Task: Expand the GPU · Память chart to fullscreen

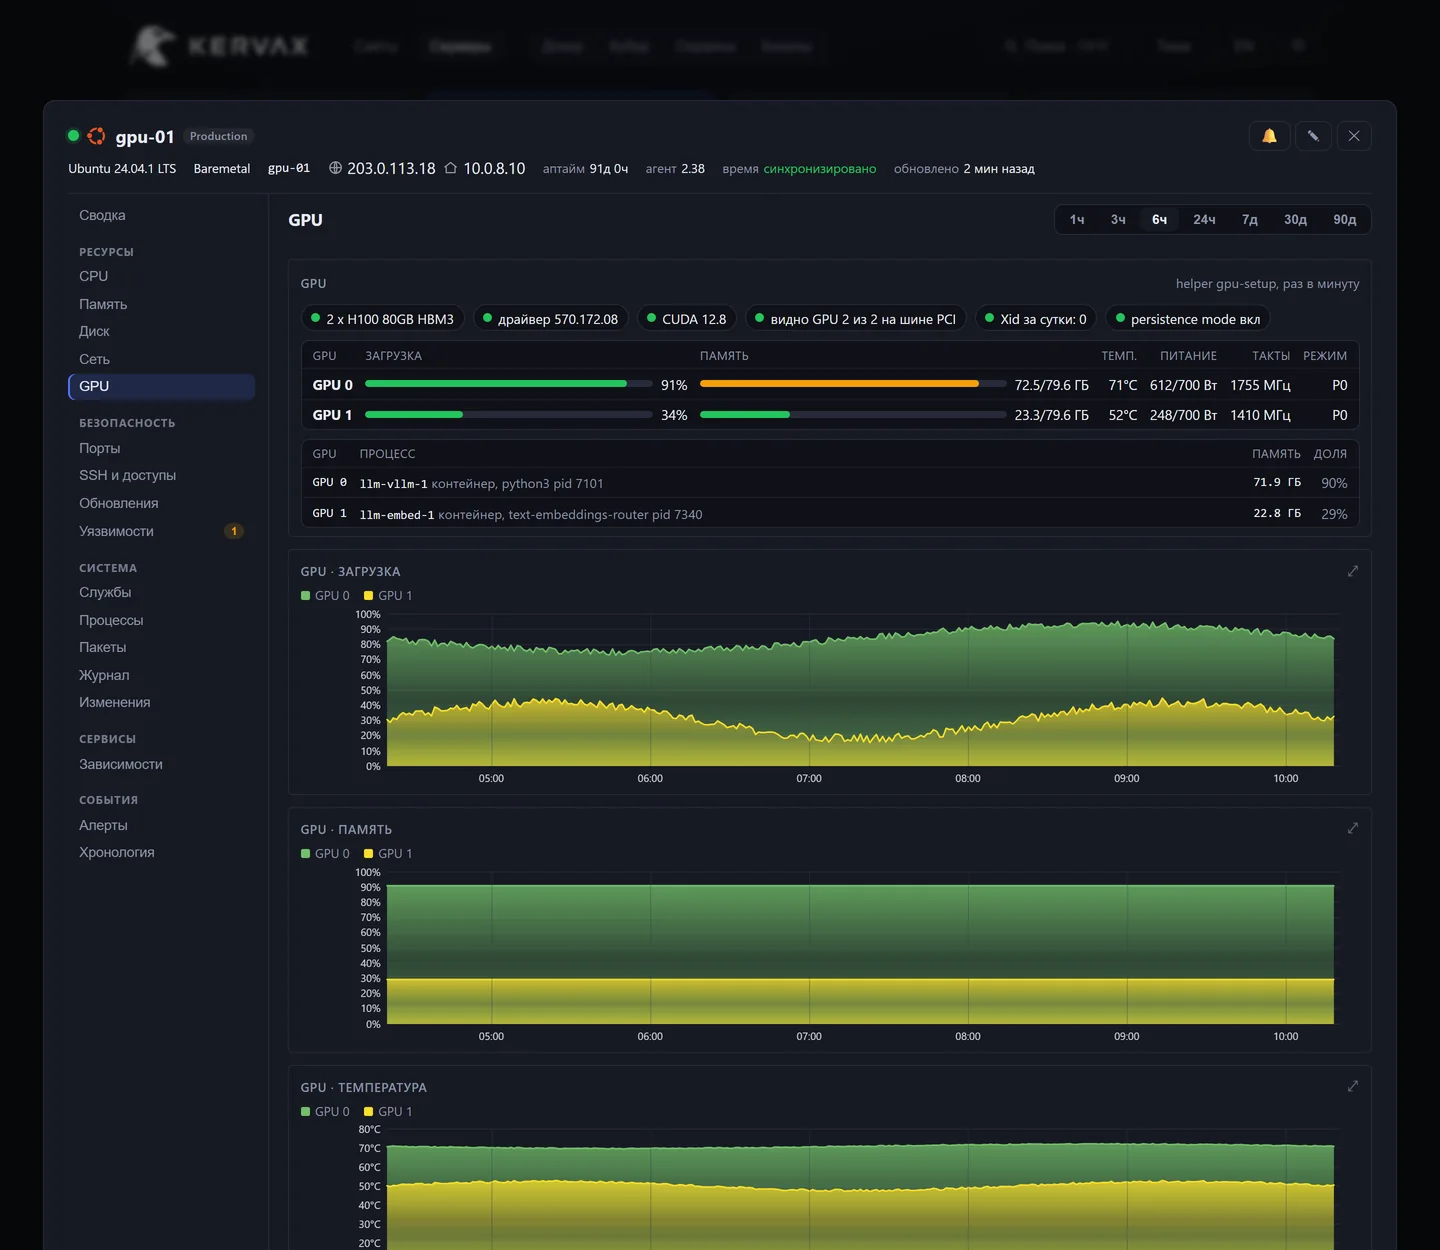Action: (1353, 828)
